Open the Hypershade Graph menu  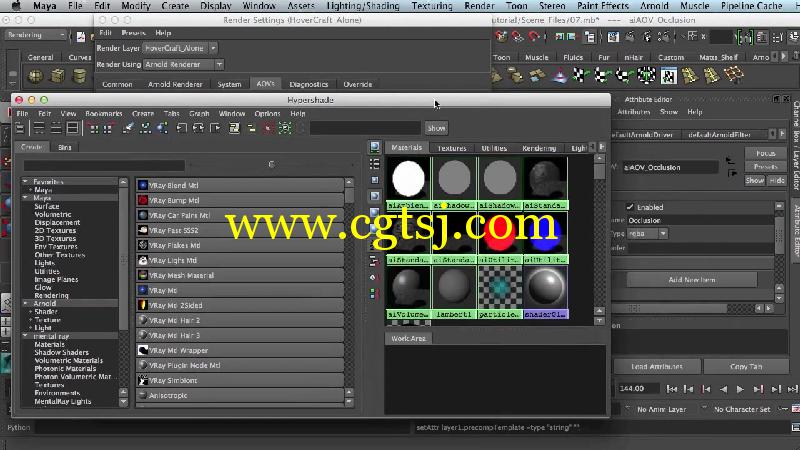(x=199, y=113)
